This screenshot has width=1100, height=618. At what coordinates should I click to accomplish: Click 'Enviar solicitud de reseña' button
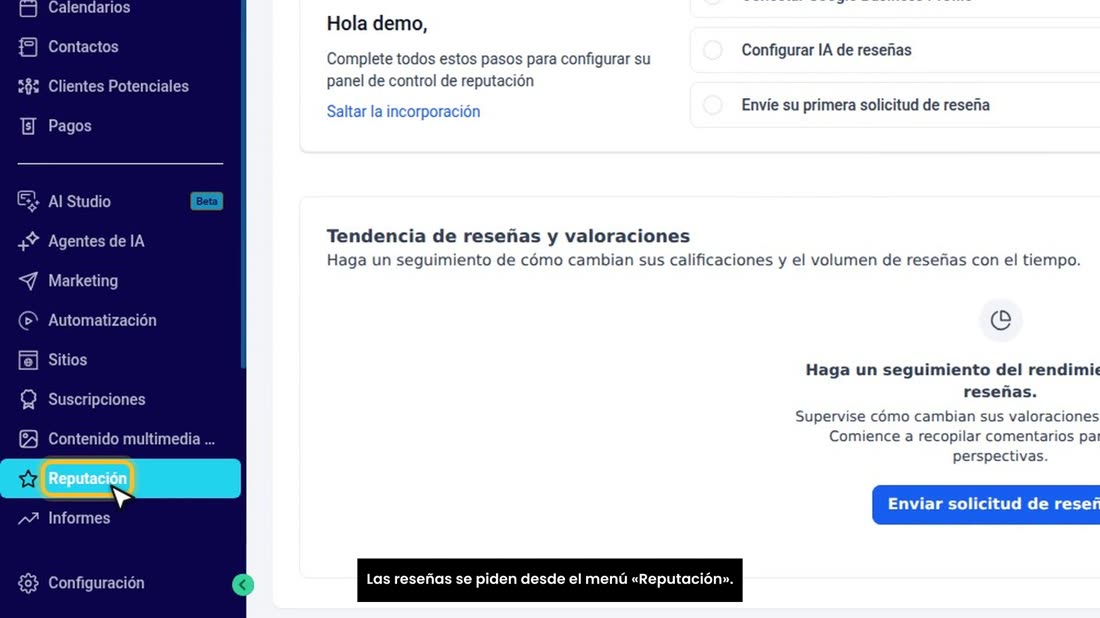[x=986, y=504]
